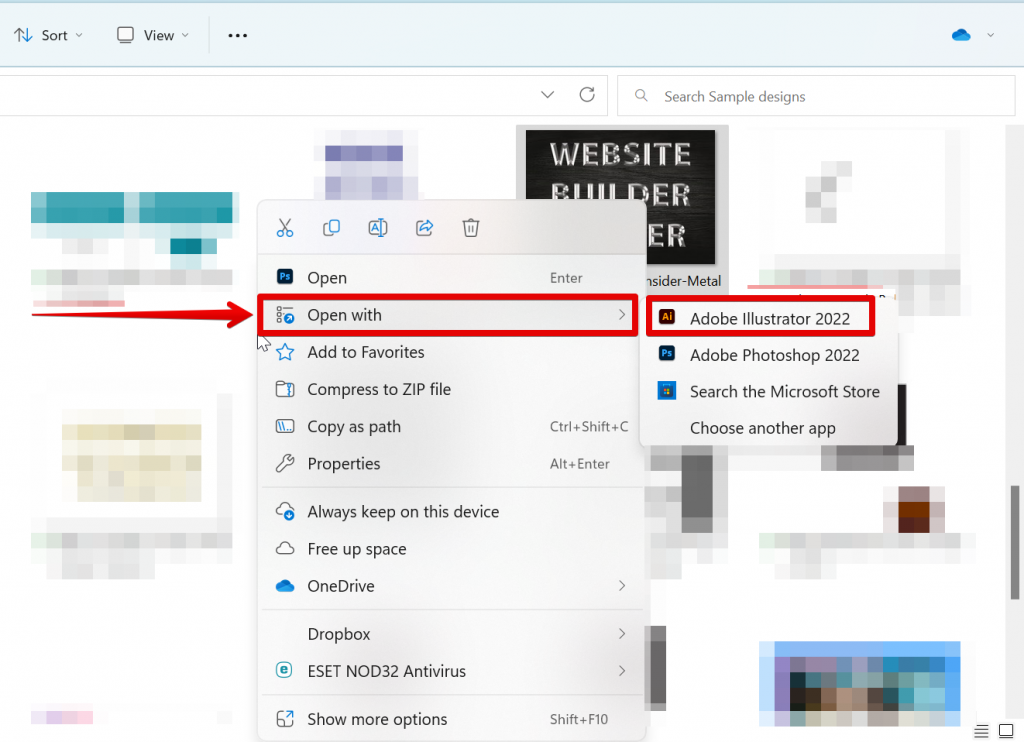1024x742 pixels.
Task: Choose another app from the Open with submenu
Action: pyautogui.click(x=763, y=428)
